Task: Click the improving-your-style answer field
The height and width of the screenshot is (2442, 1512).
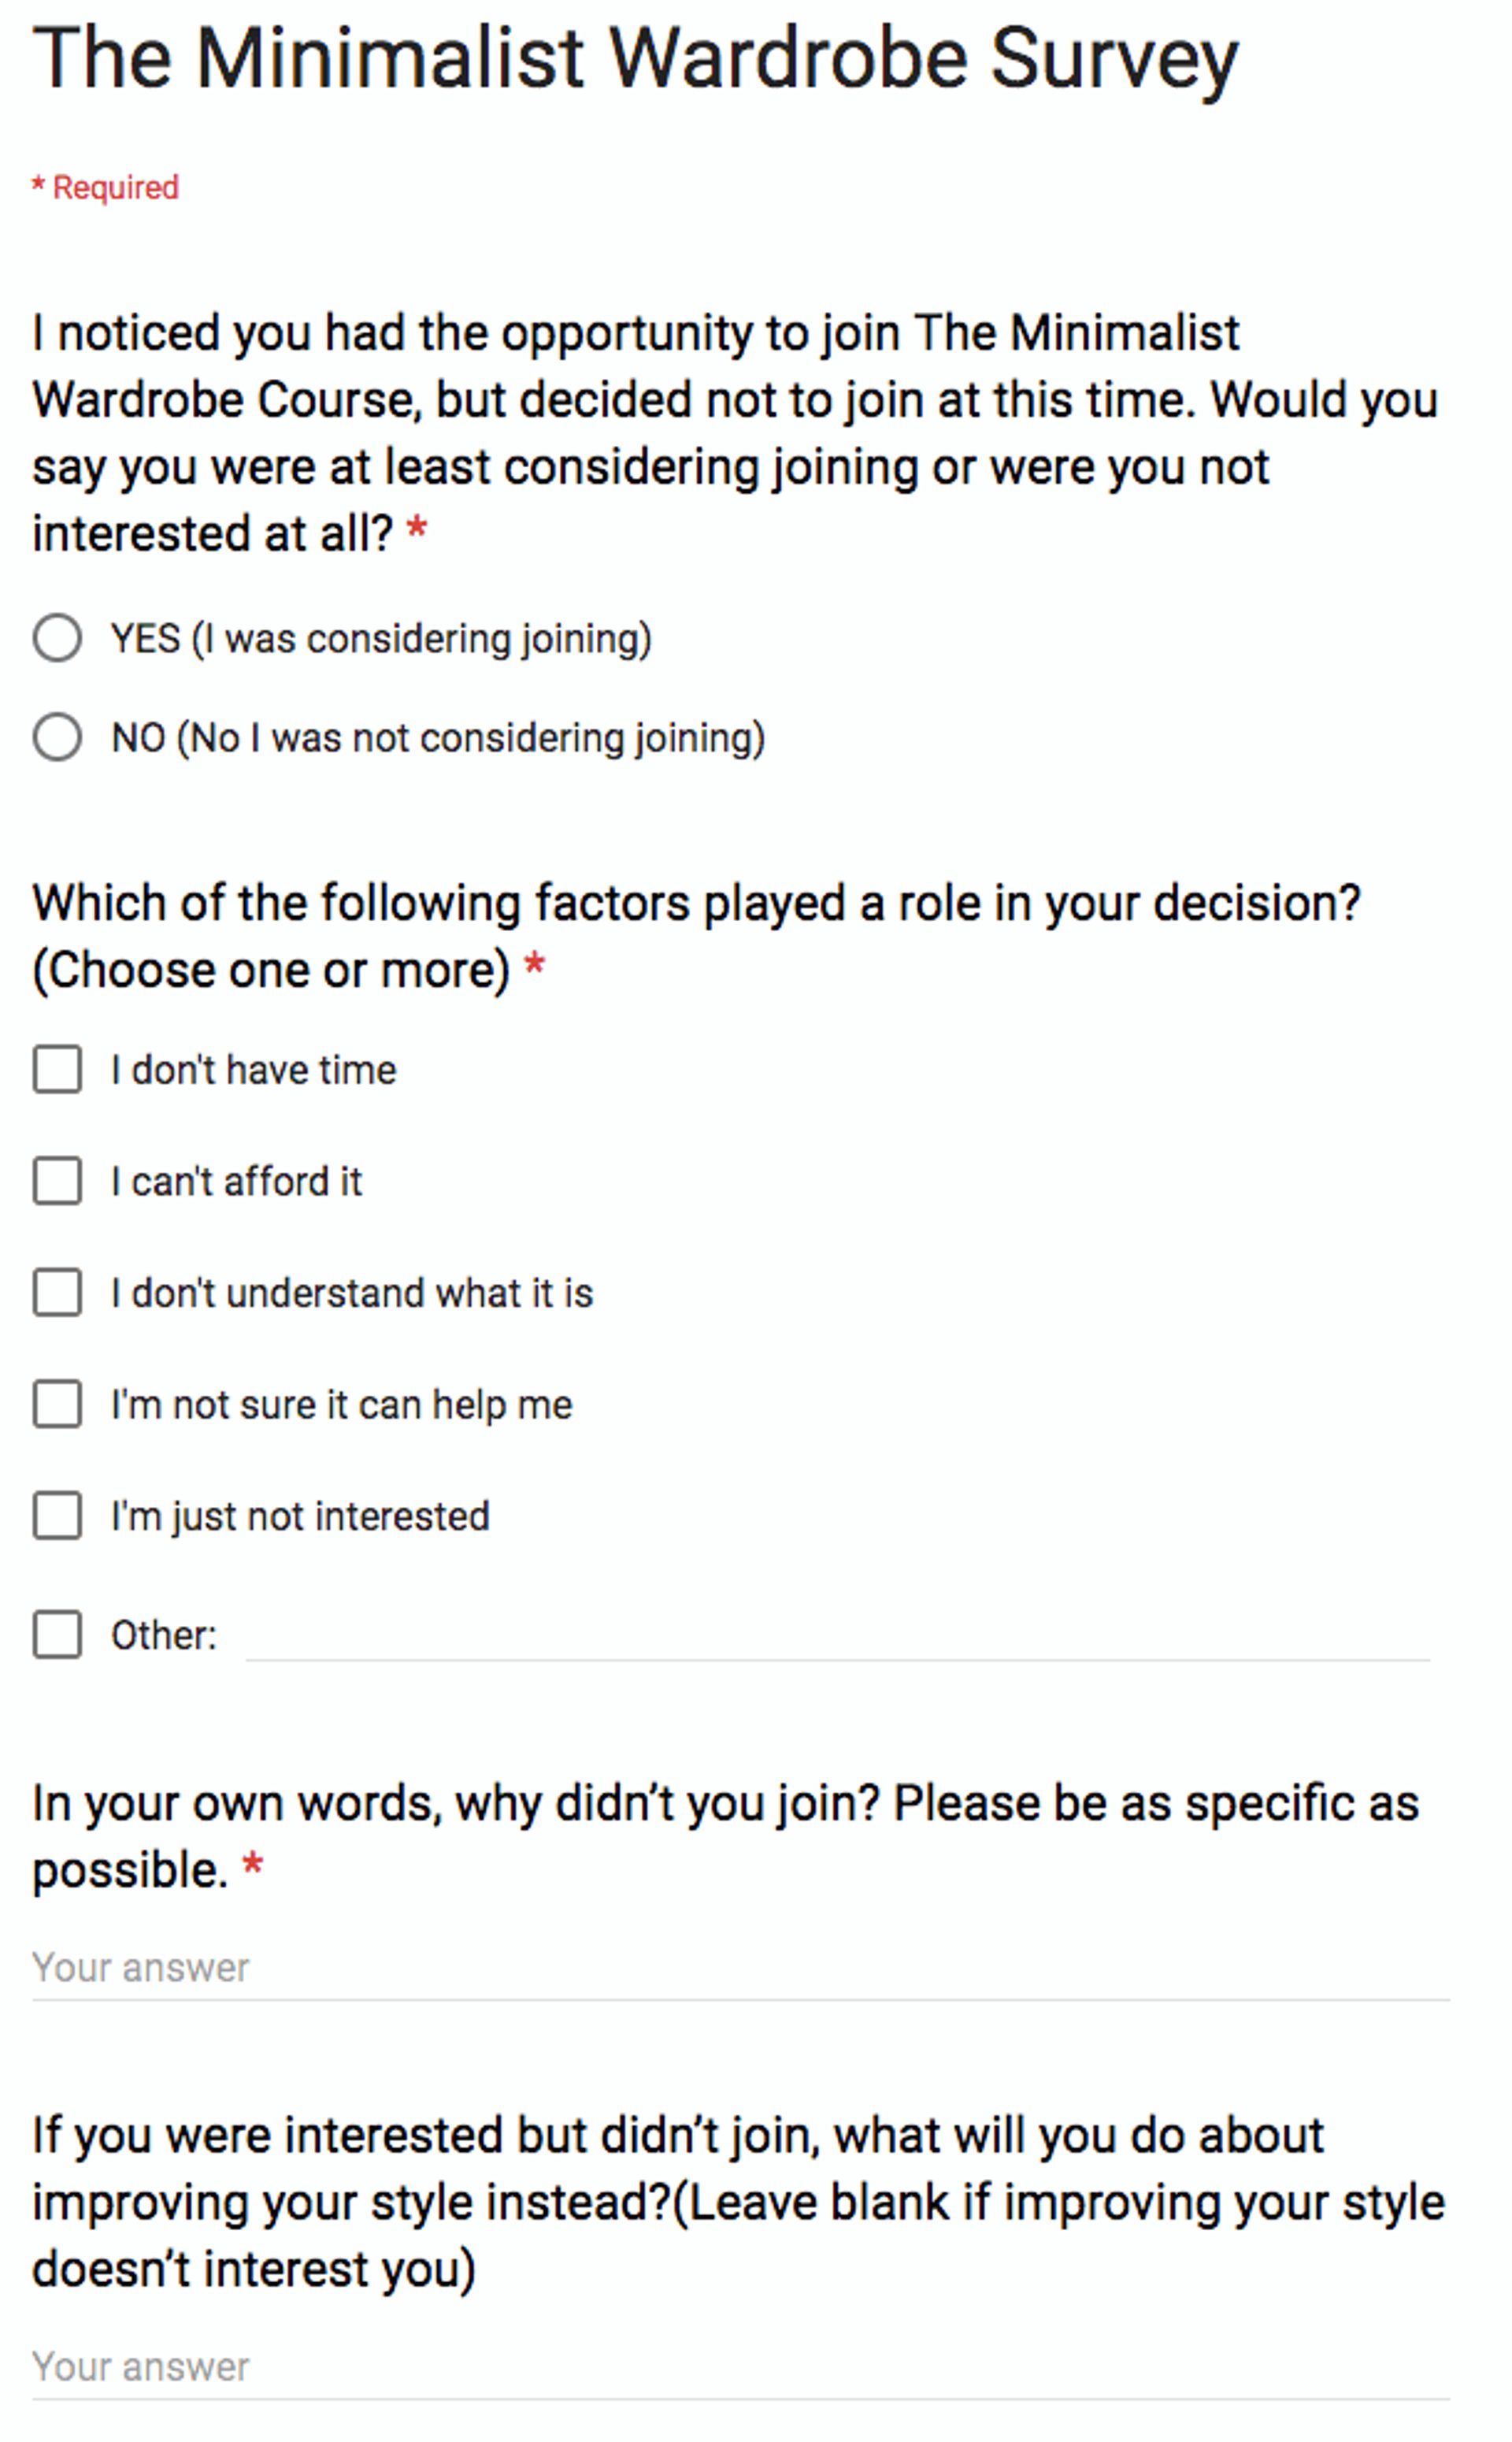Action: 700,2365
